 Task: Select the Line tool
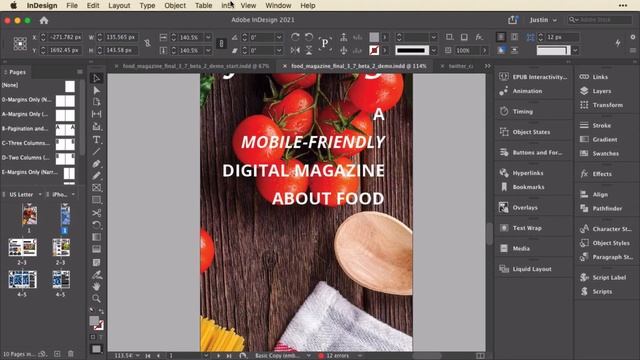(96, 151)
